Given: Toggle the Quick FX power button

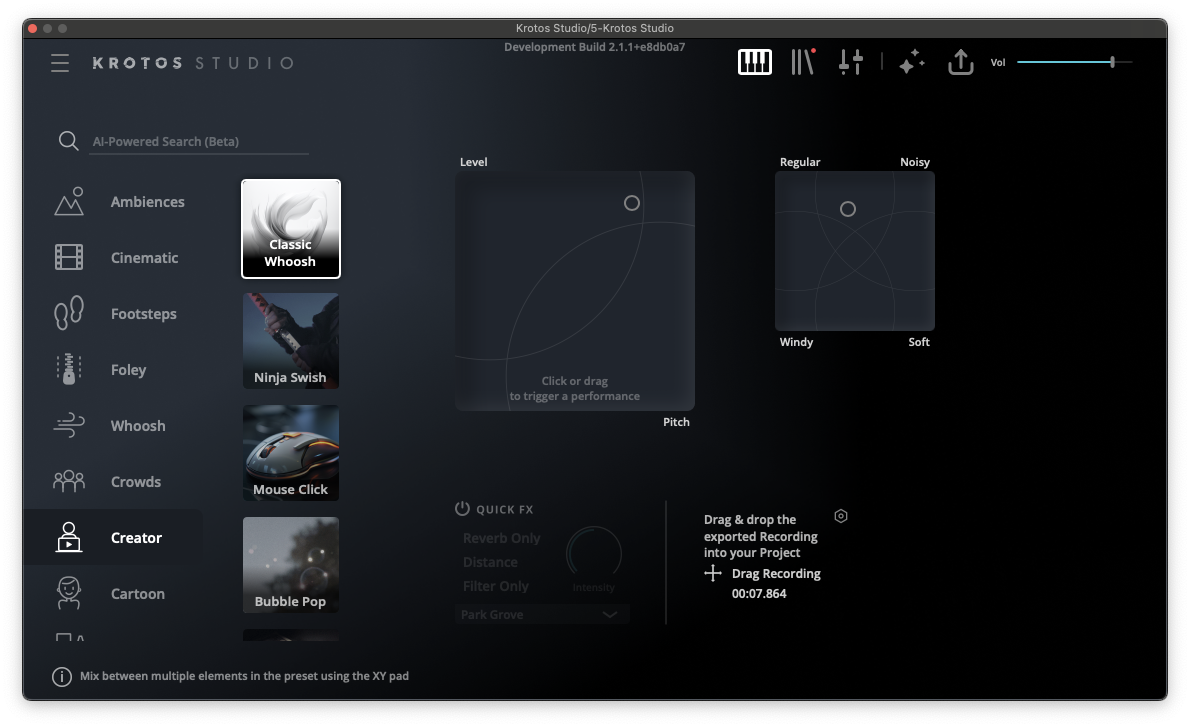Looking at the screenshot, I should pos(462,508).
